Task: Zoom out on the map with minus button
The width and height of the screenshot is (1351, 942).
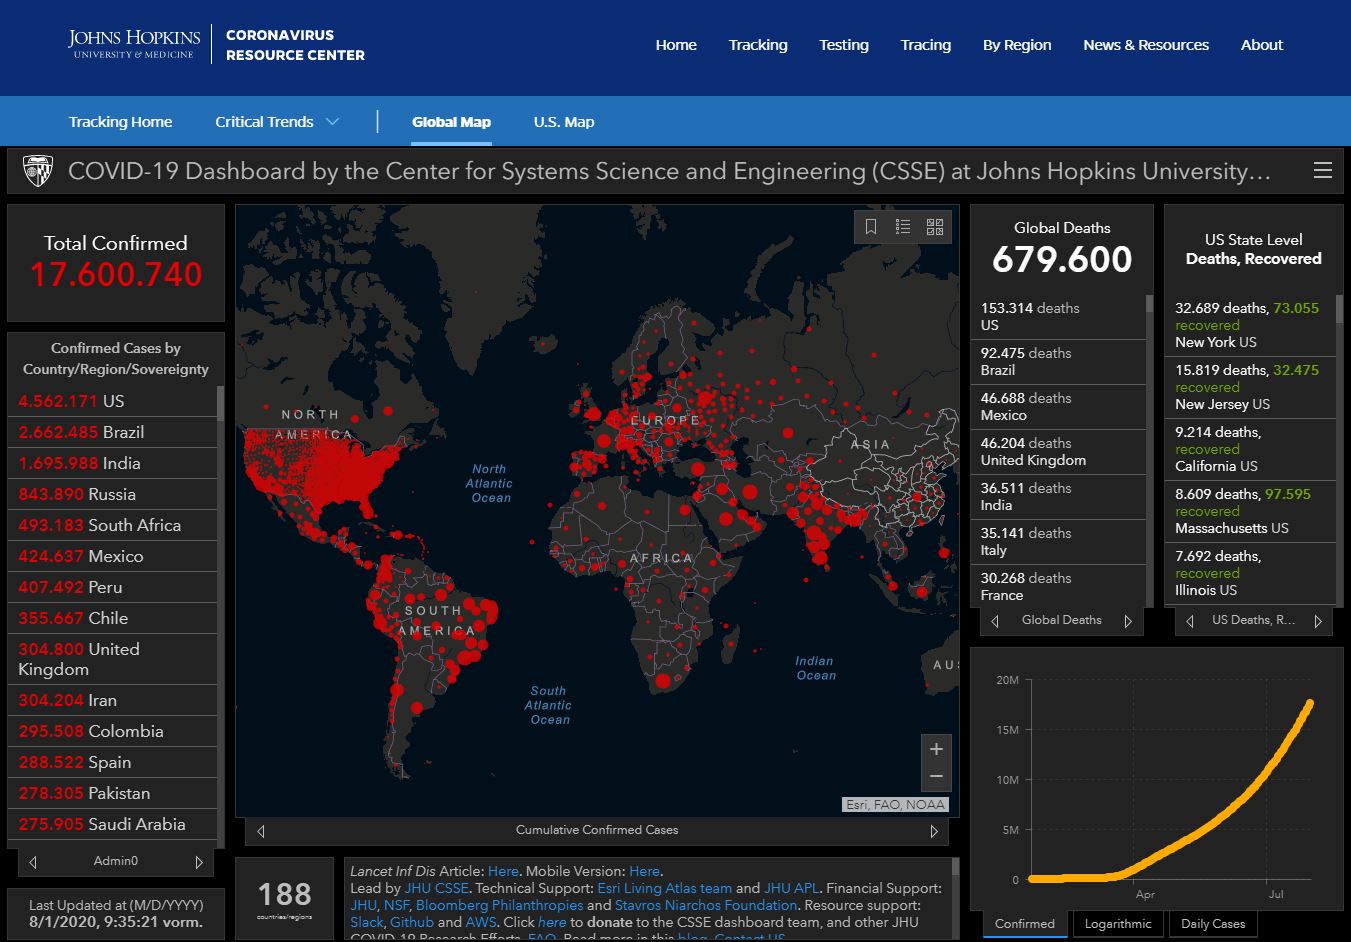Action: tap(936, 777)
